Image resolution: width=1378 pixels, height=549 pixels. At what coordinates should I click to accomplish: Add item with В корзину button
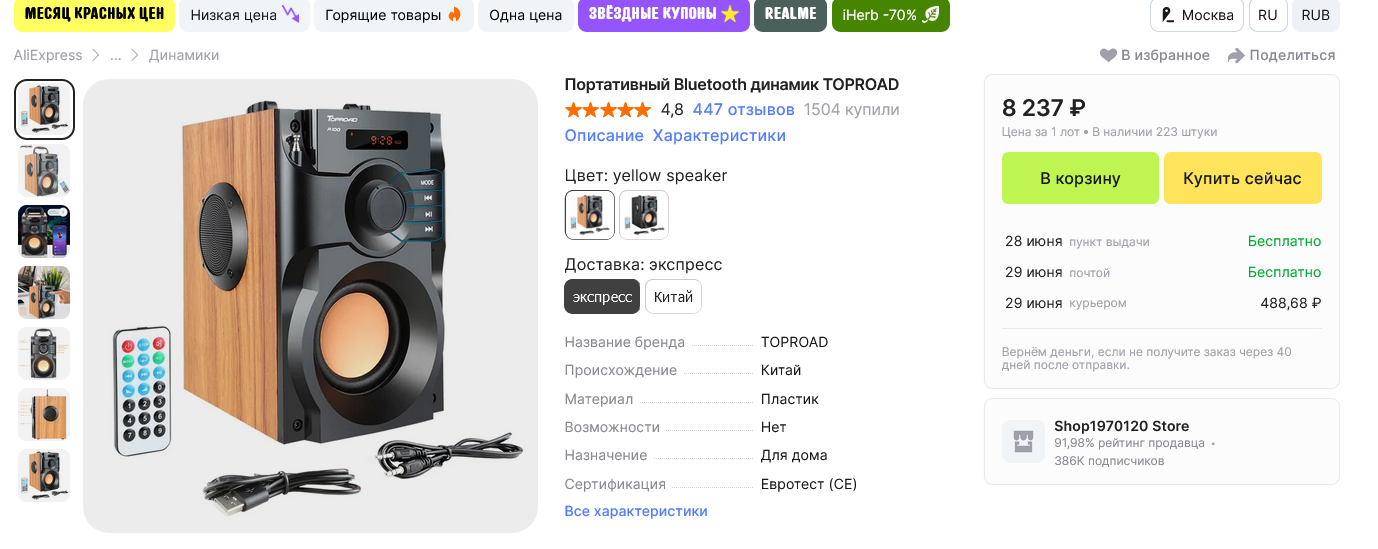(x=1080, y=178)
